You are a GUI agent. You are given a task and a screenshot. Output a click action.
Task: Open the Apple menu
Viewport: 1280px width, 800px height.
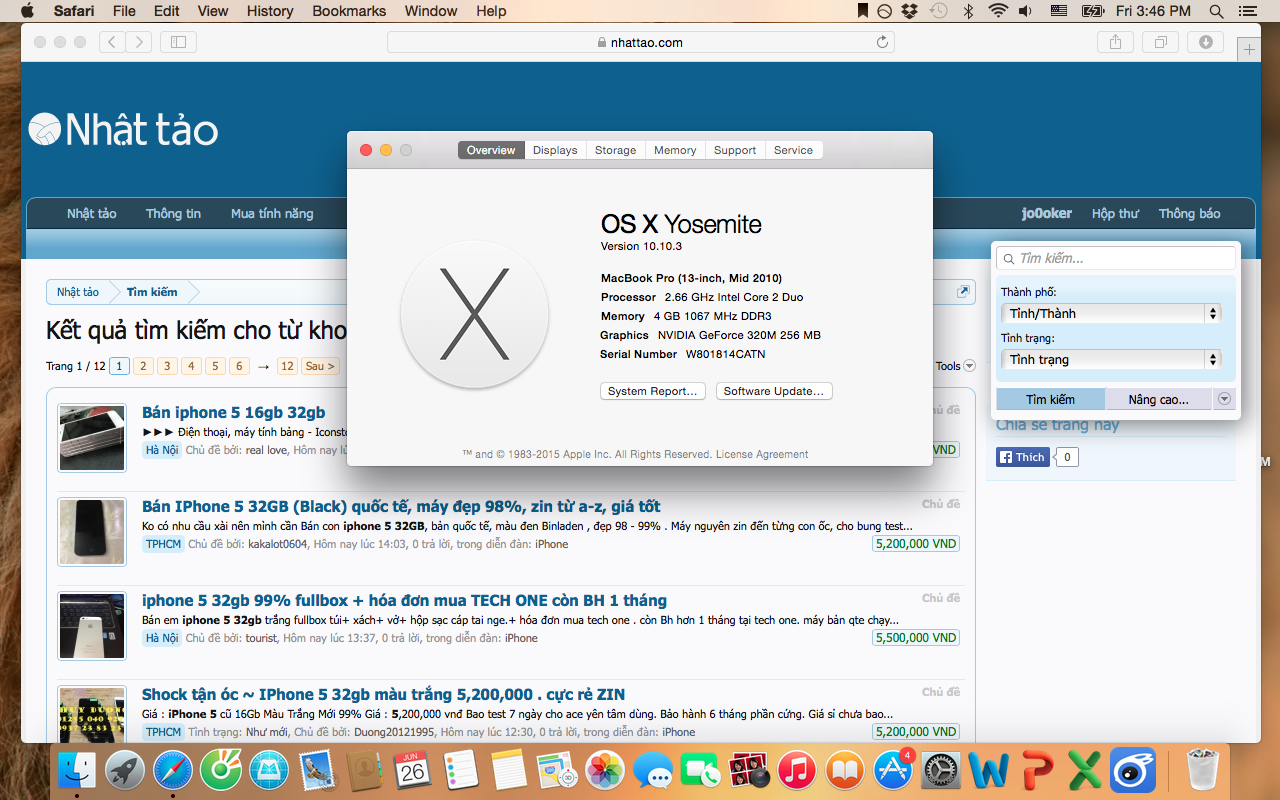pos(27,11)
